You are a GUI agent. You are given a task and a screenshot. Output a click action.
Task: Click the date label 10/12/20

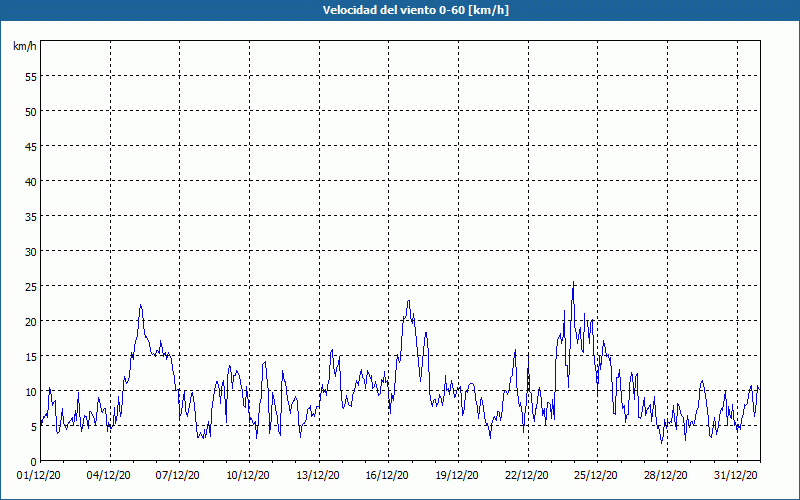[248, 476]
